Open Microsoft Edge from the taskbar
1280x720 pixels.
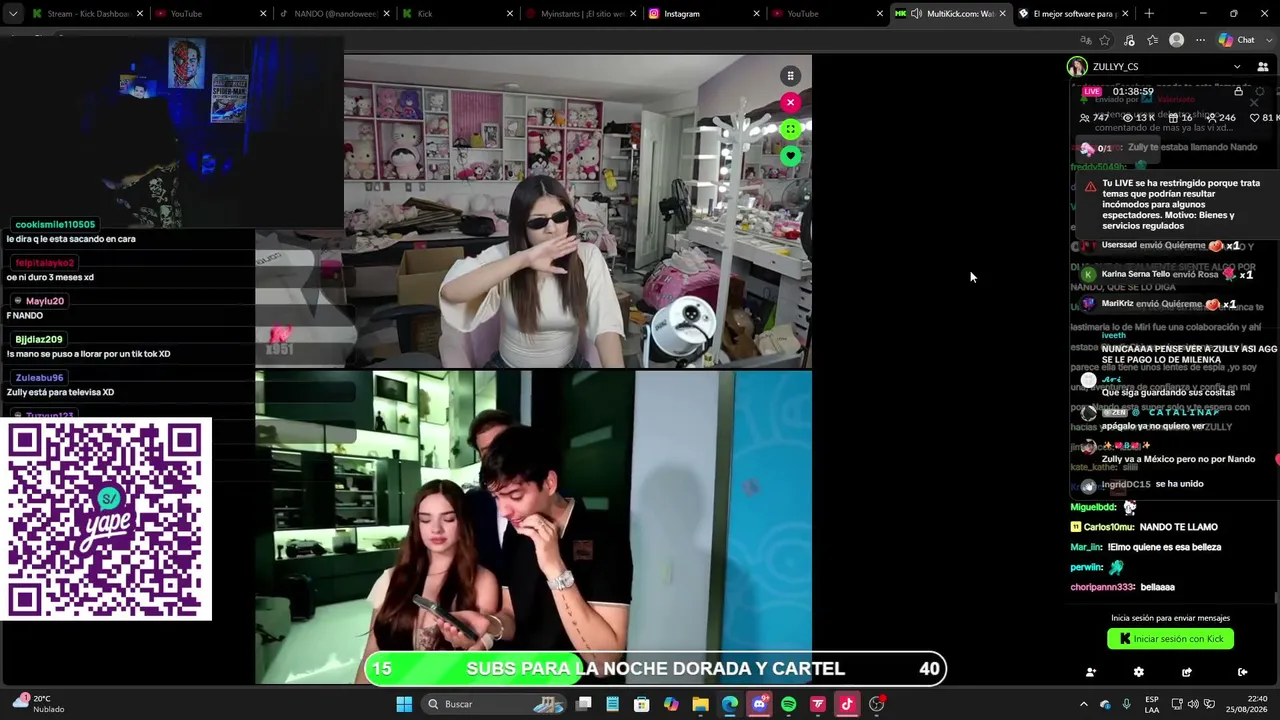pos(730,704)
